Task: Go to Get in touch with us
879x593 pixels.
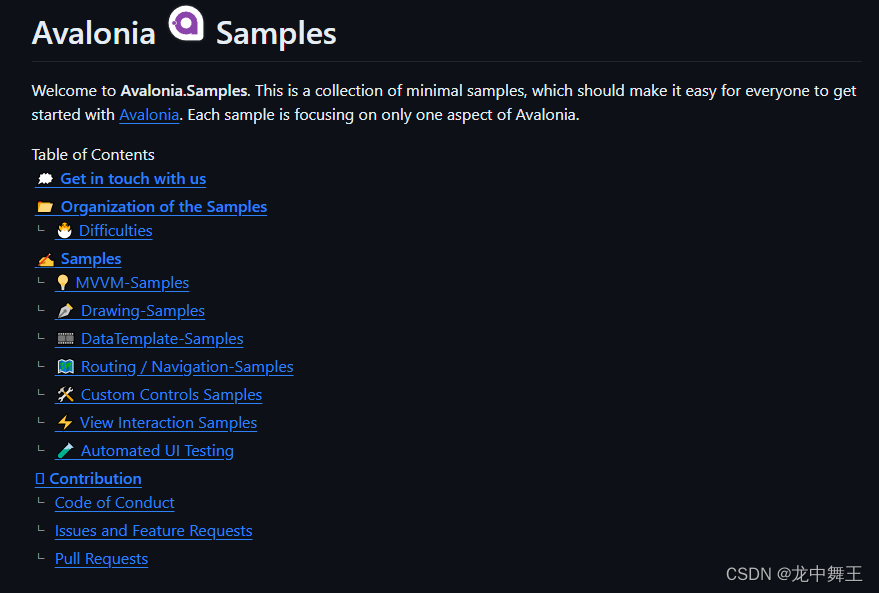Action: pos(133,179)
